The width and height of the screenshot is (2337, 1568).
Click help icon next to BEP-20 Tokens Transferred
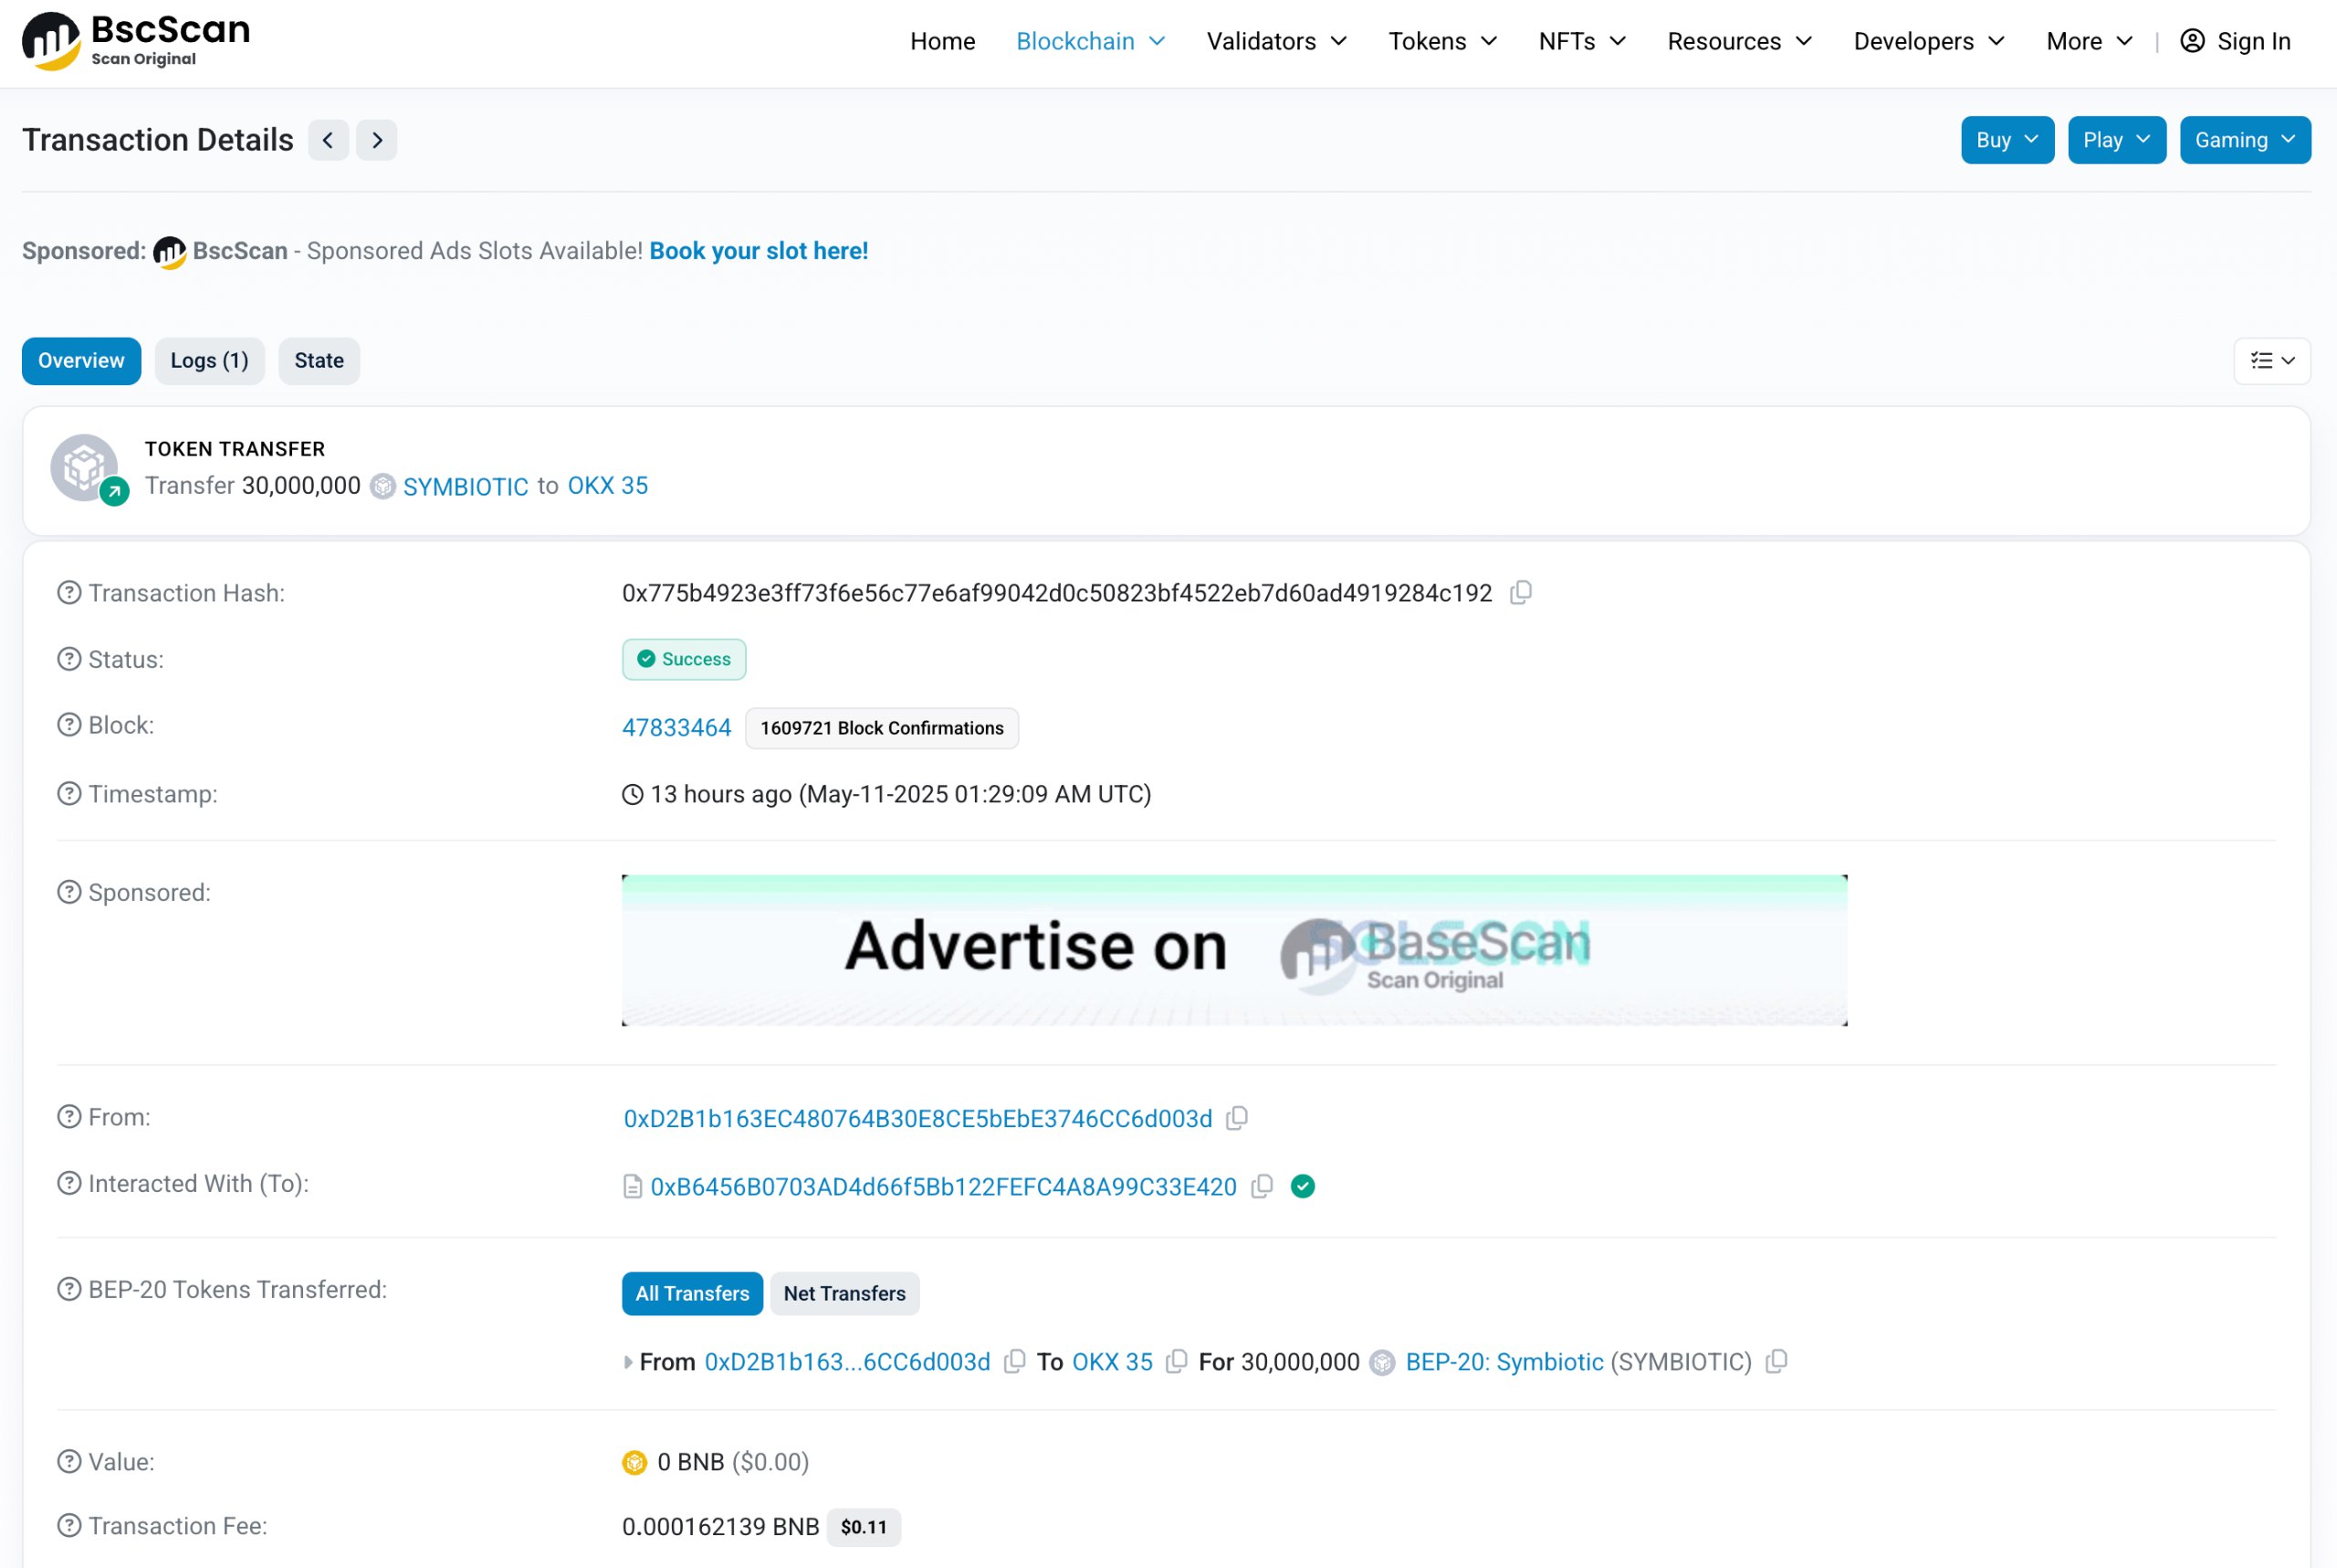tap(69, 1289)
